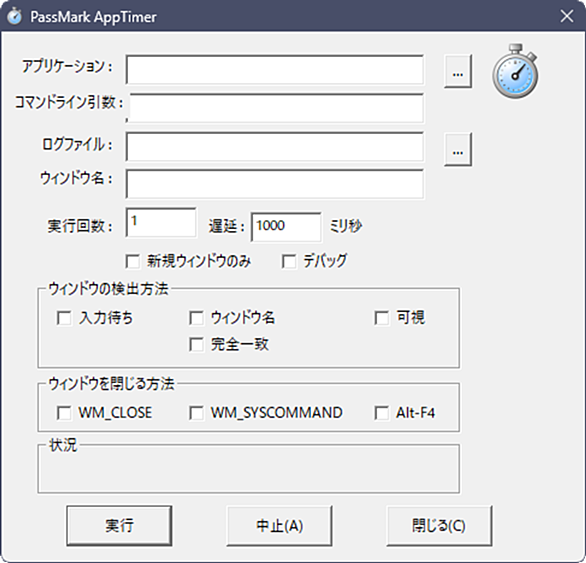Select the 遅延 field showing 1000
Image resolution: width=586 pixels, height=563 pixels.
(x=286, y=227)
